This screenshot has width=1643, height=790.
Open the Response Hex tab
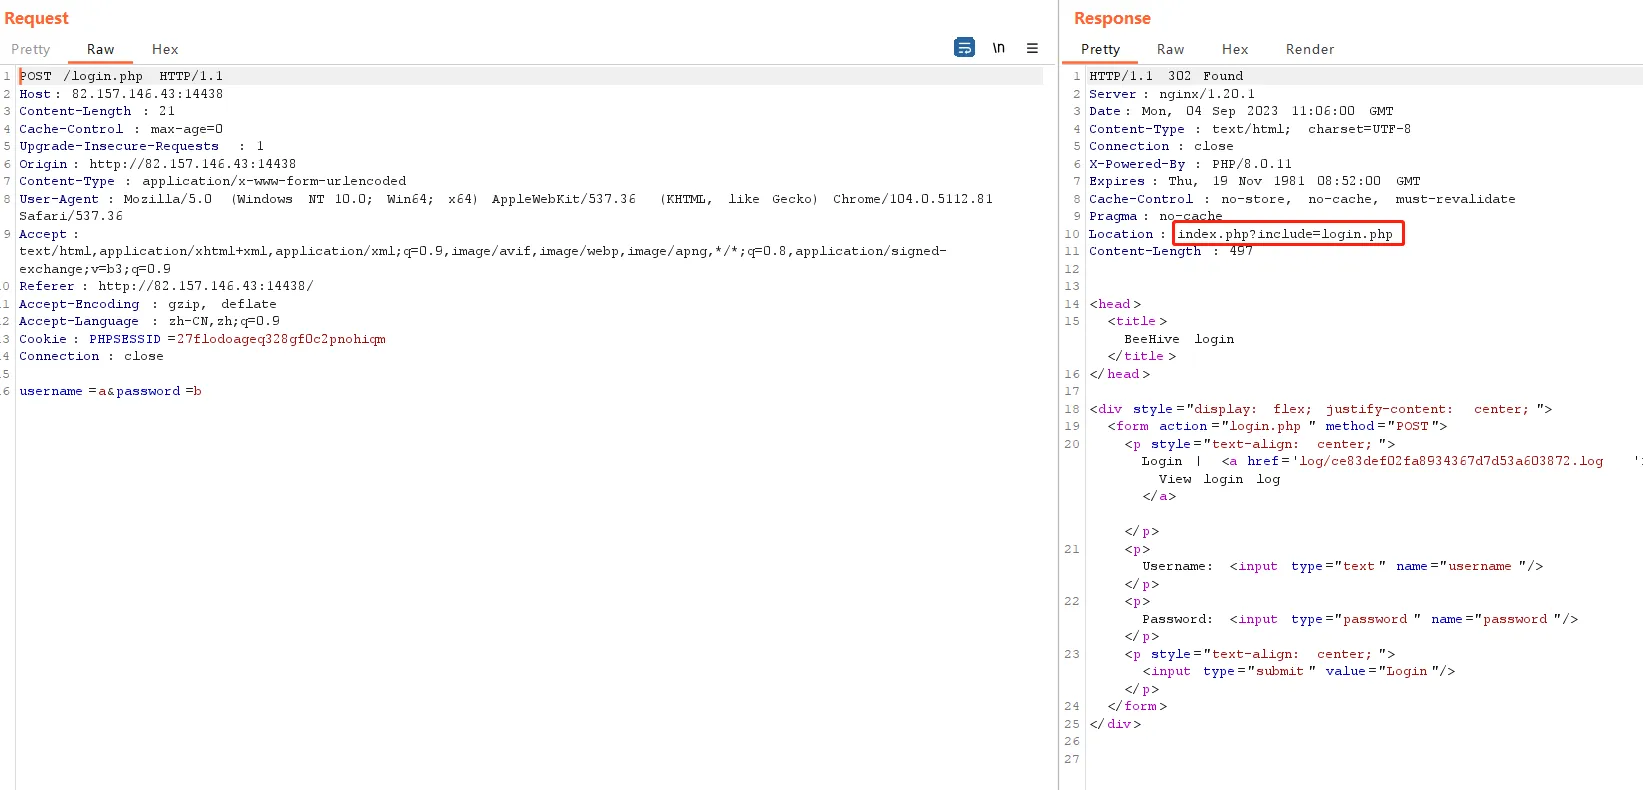click(x=1235, y=49)
